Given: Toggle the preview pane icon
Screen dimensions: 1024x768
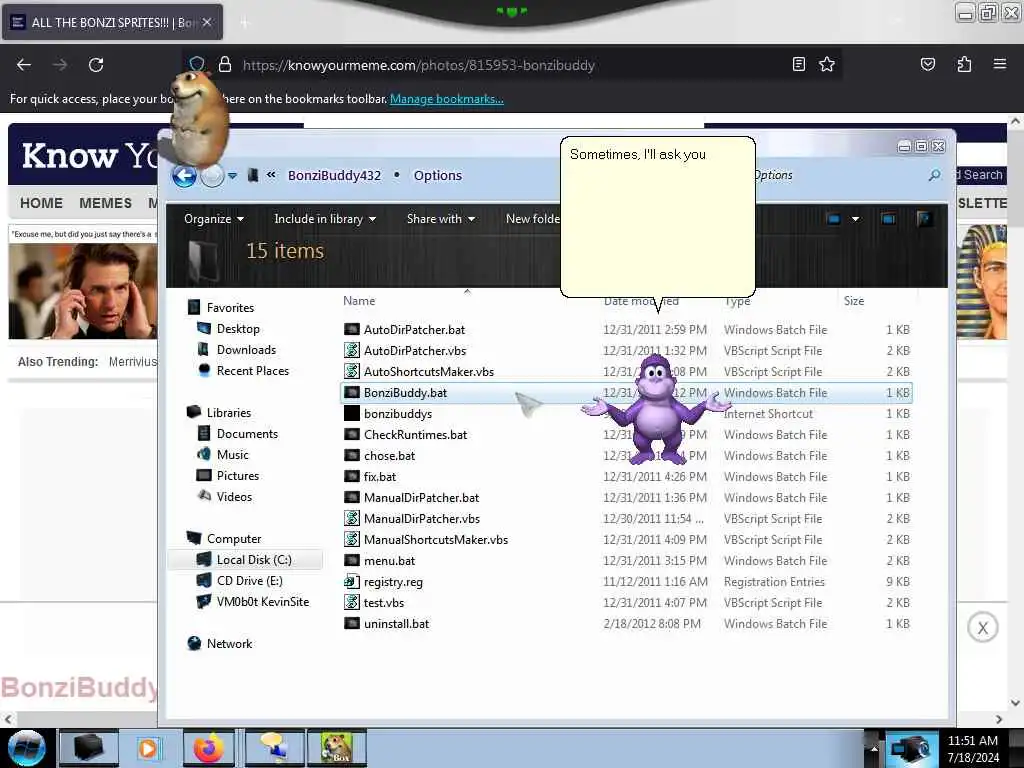Looking at the screenshot, I should (888, 219).
